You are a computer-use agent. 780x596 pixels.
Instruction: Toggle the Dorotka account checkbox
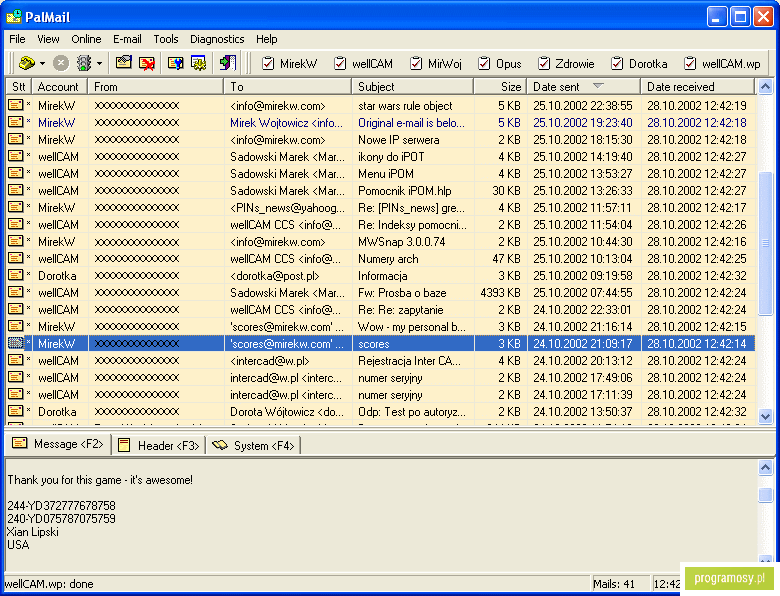[617, 64]
